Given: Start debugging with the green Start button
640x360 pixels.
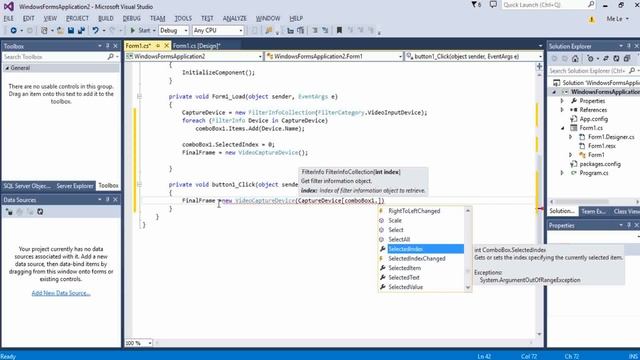Looking at the screenshot, I should click(140, 31).
